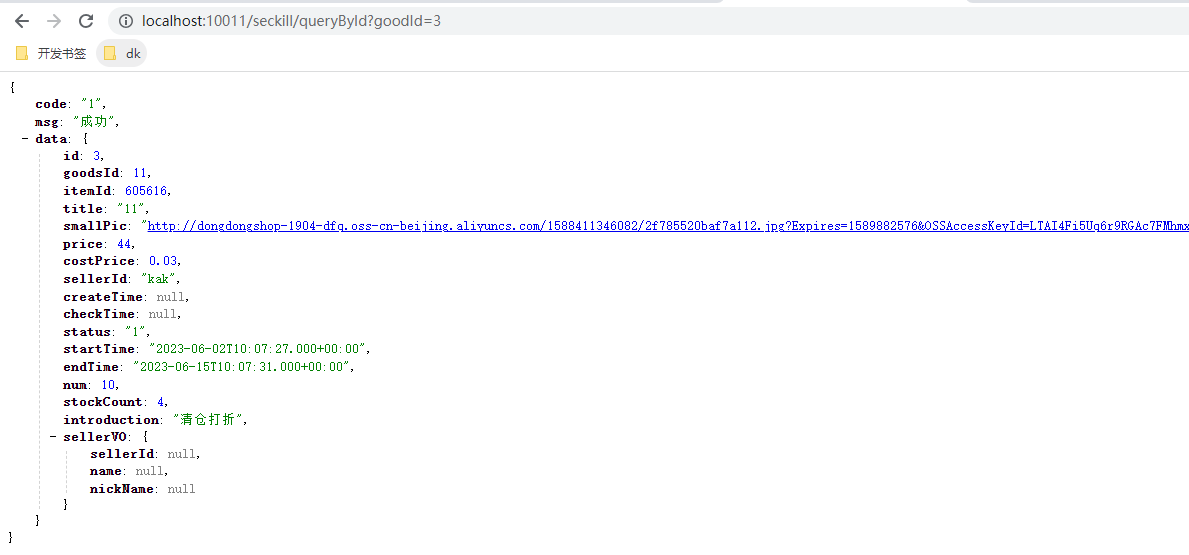Image resolution: width=1189 pixels, height=555 pixels.
Task: Select the title key
Action: coord(82,209)
